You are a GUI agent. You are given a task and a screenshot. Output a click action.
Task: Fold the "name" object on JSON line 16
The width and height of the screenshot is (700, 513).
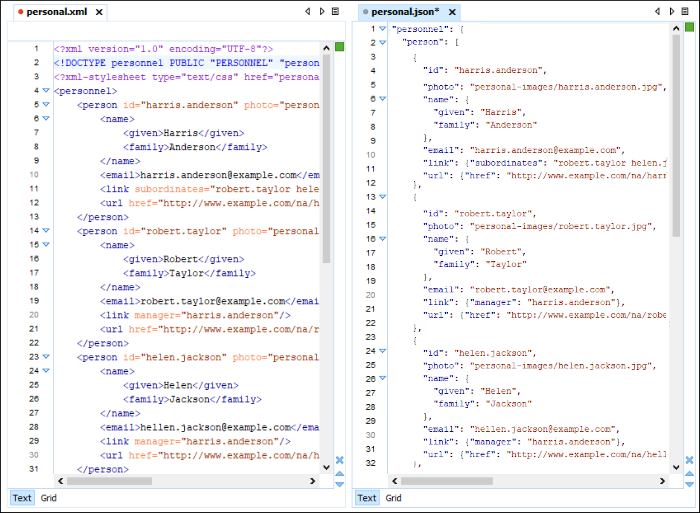pos(383,239)
